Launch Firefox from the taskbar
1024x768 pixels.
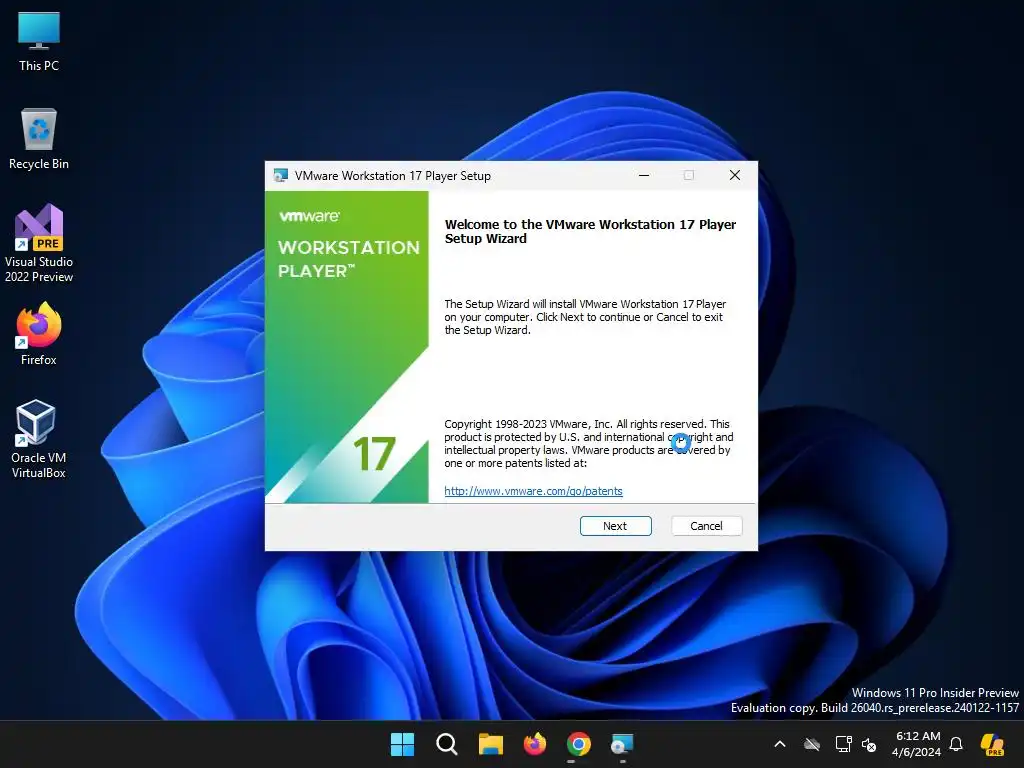click(535, 744)
